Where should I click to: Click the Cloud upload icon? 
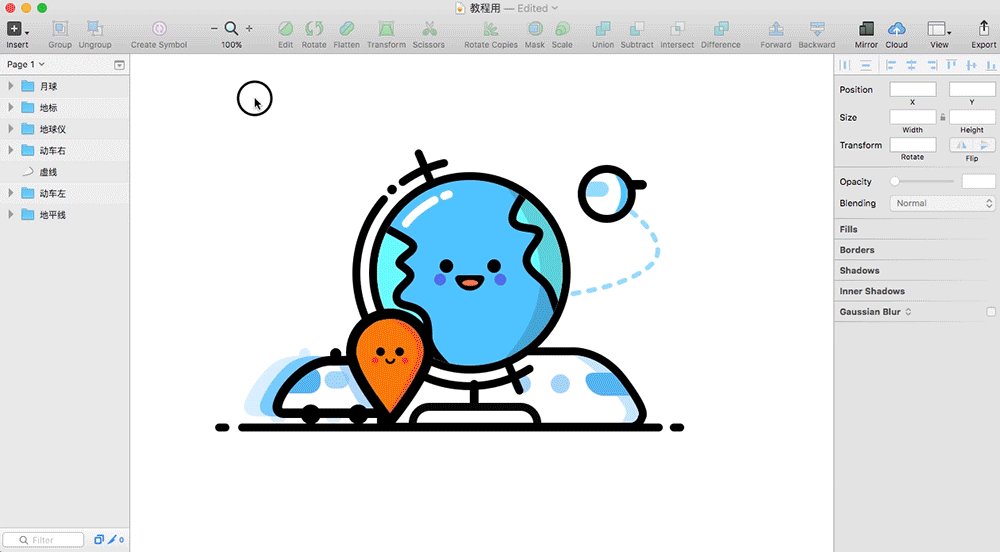[x=896, y=29]
